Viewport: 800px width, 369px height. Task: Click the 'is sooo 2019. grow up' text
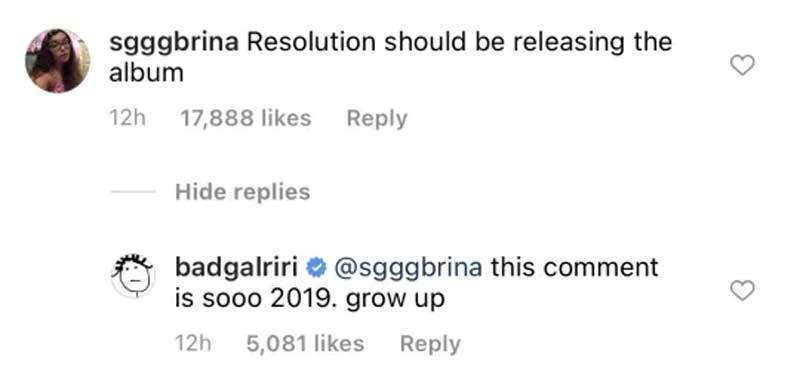click(310, 300)
